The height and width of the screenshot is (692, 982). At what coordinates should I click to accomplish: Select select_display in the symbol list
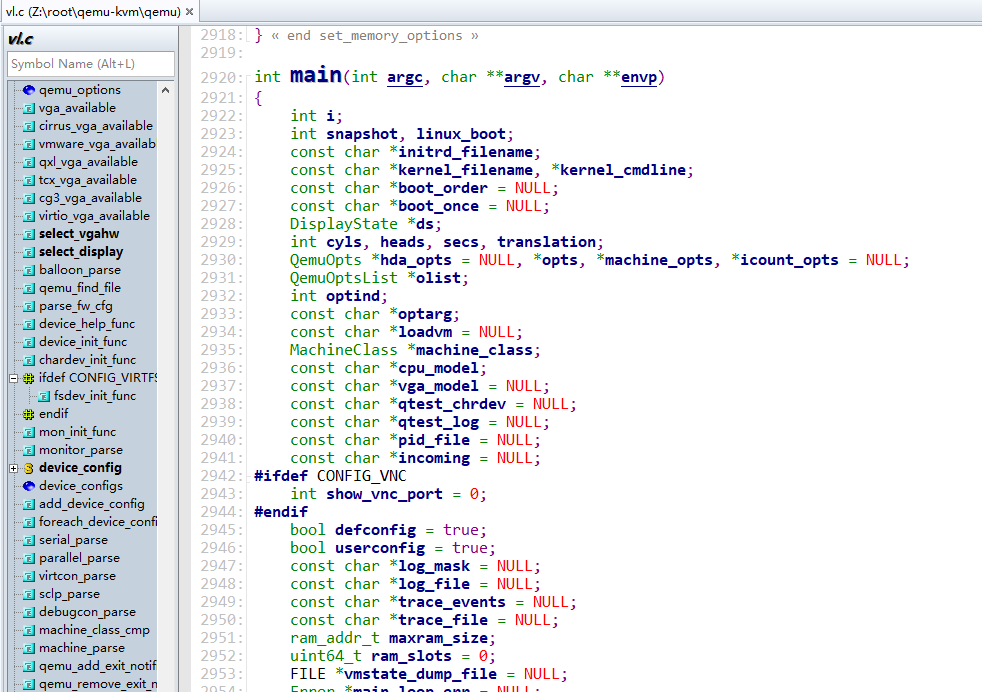pos(81,252)
